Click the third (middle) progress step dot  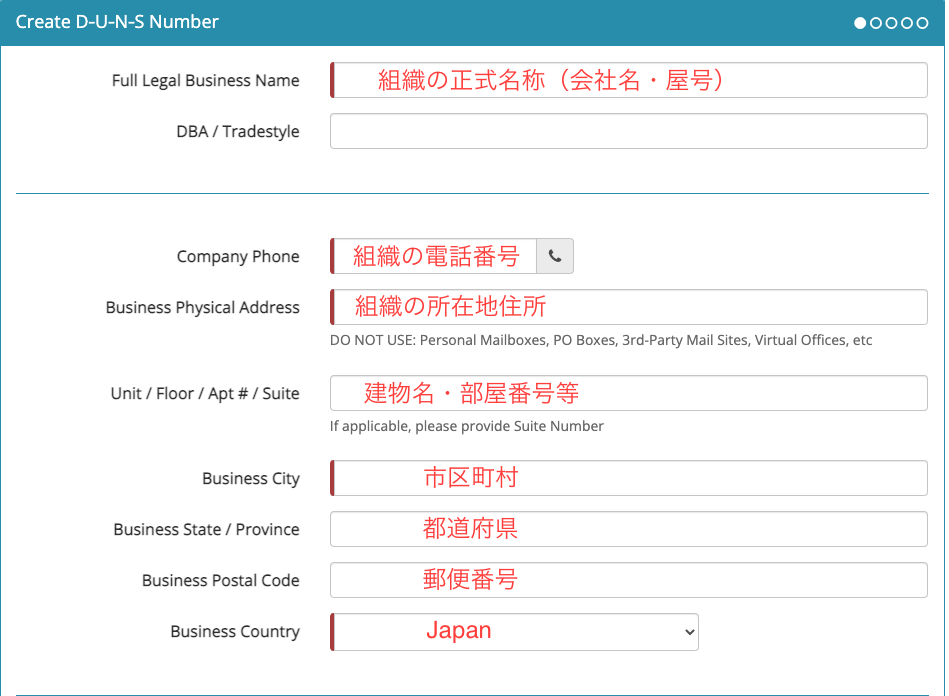(892, 23)
